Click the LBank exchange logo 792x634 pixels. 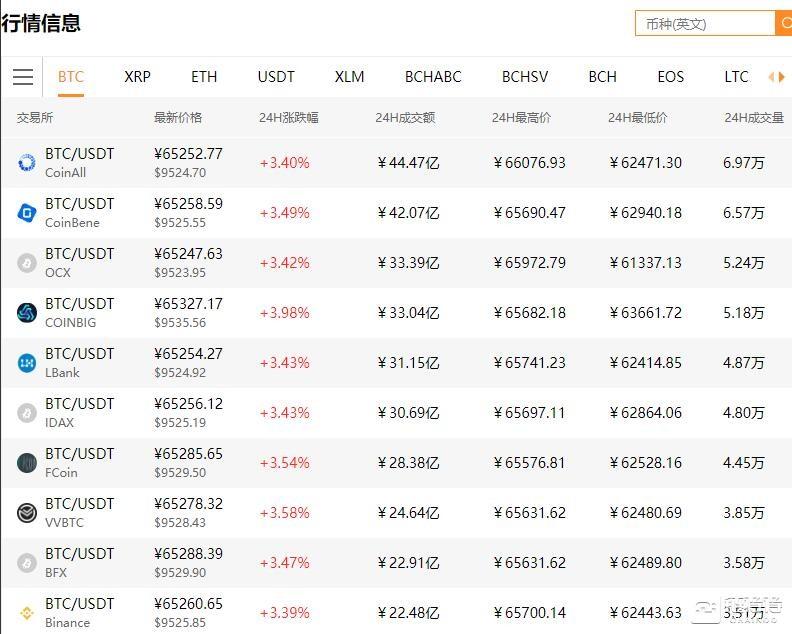pyautogui.click(x=27, y=363)
